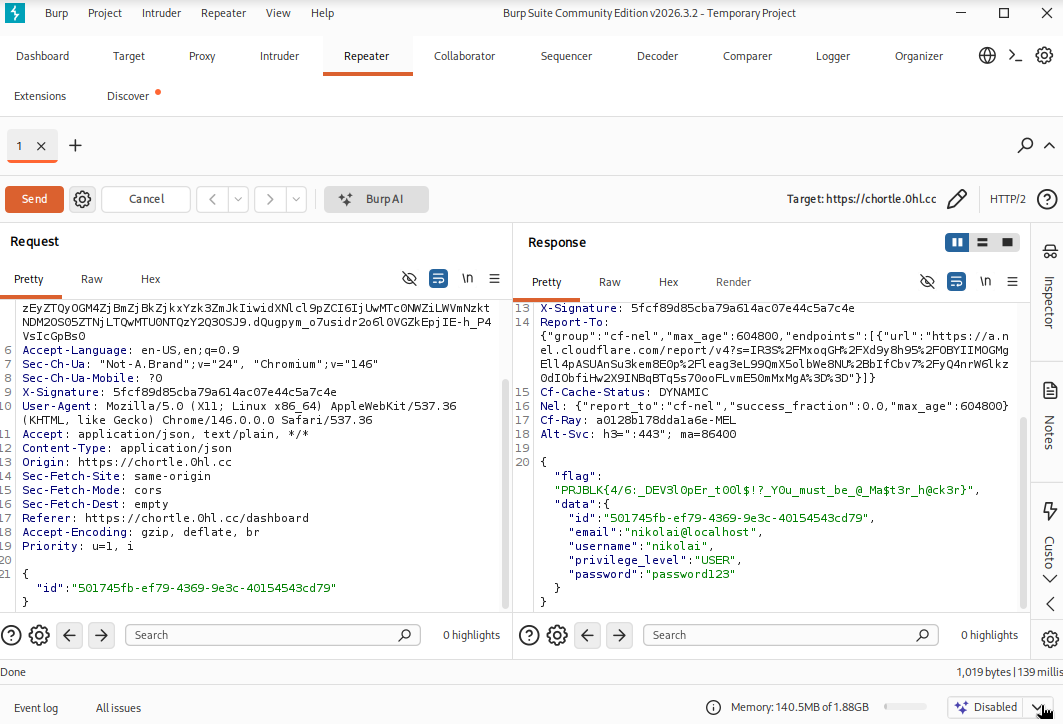This screenshot has height=724, width=1063.
Task: Open the Burp browser globe icon
Action: [987, 56]
